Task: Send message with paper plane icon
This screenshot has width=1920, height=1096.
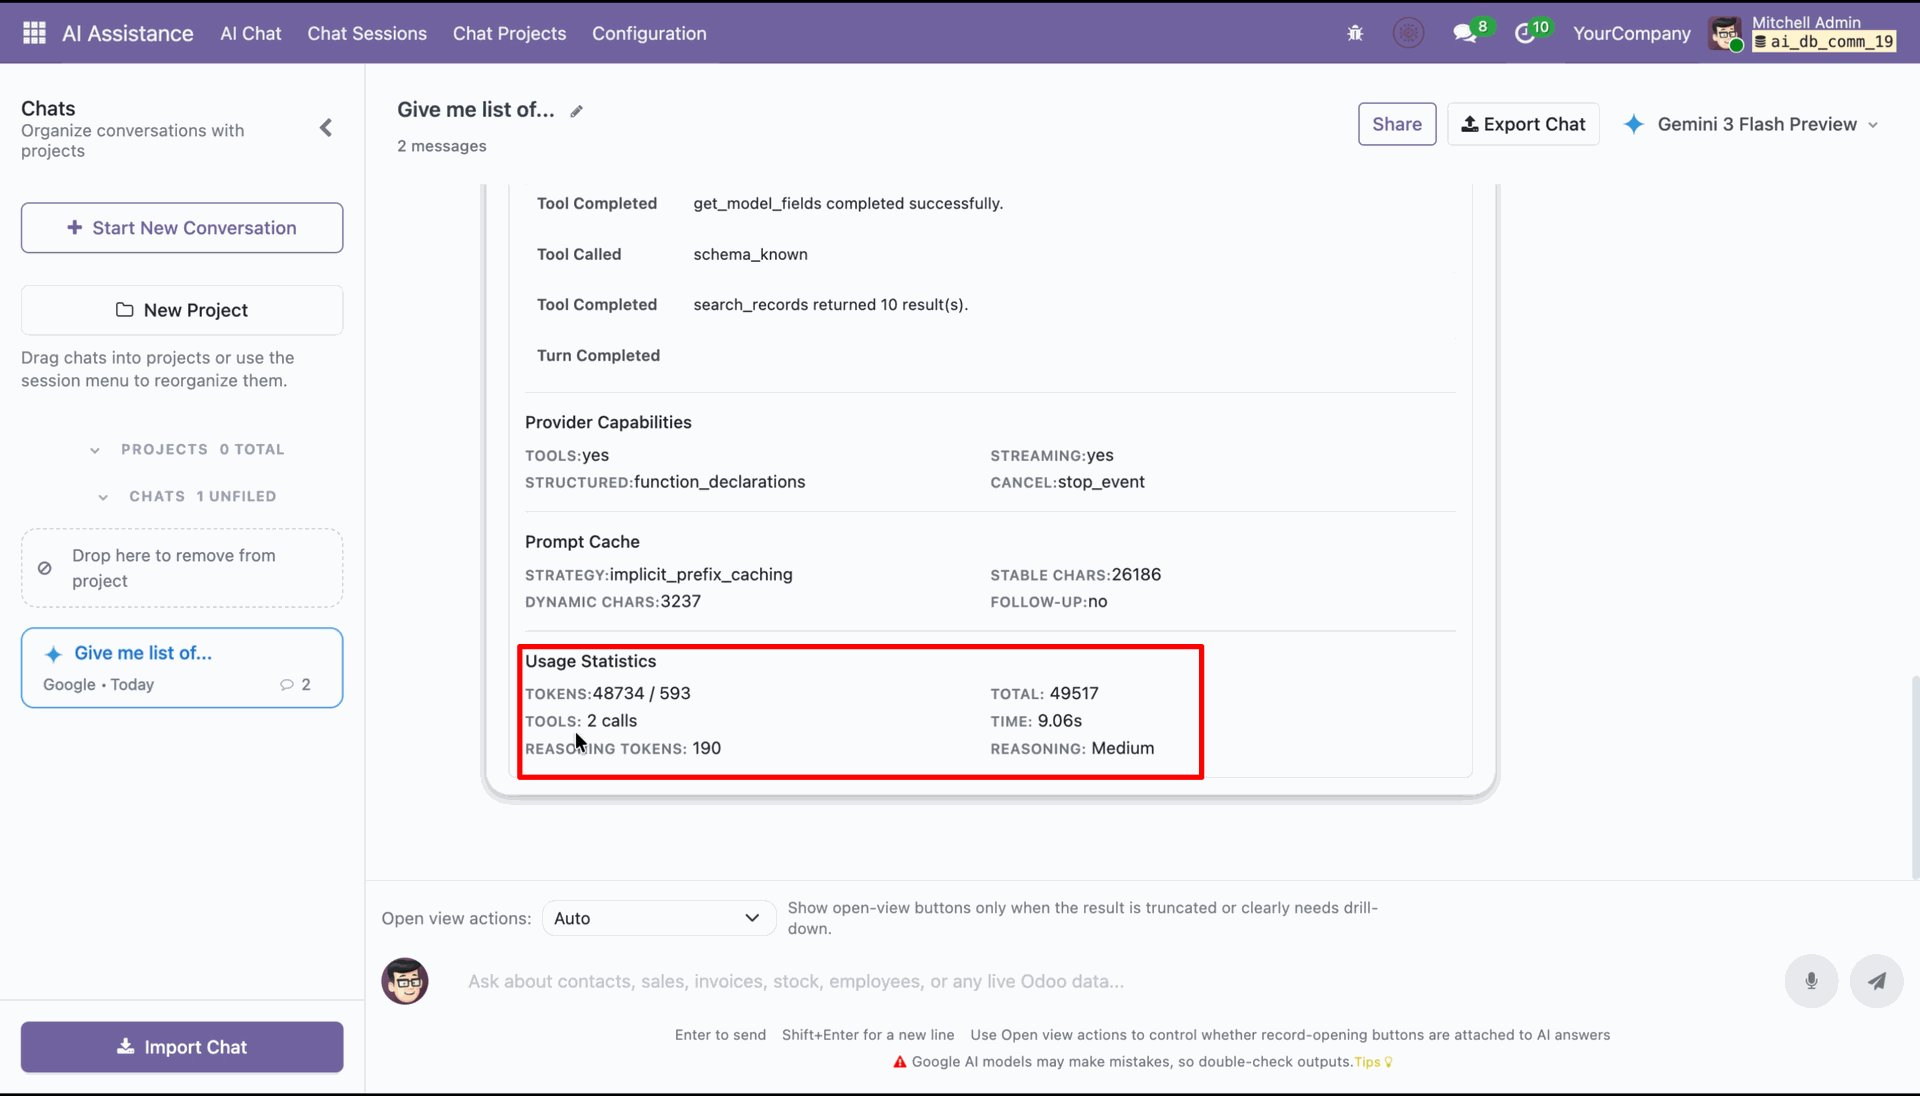Action: pyautogui.click(x=1876, y=981)
